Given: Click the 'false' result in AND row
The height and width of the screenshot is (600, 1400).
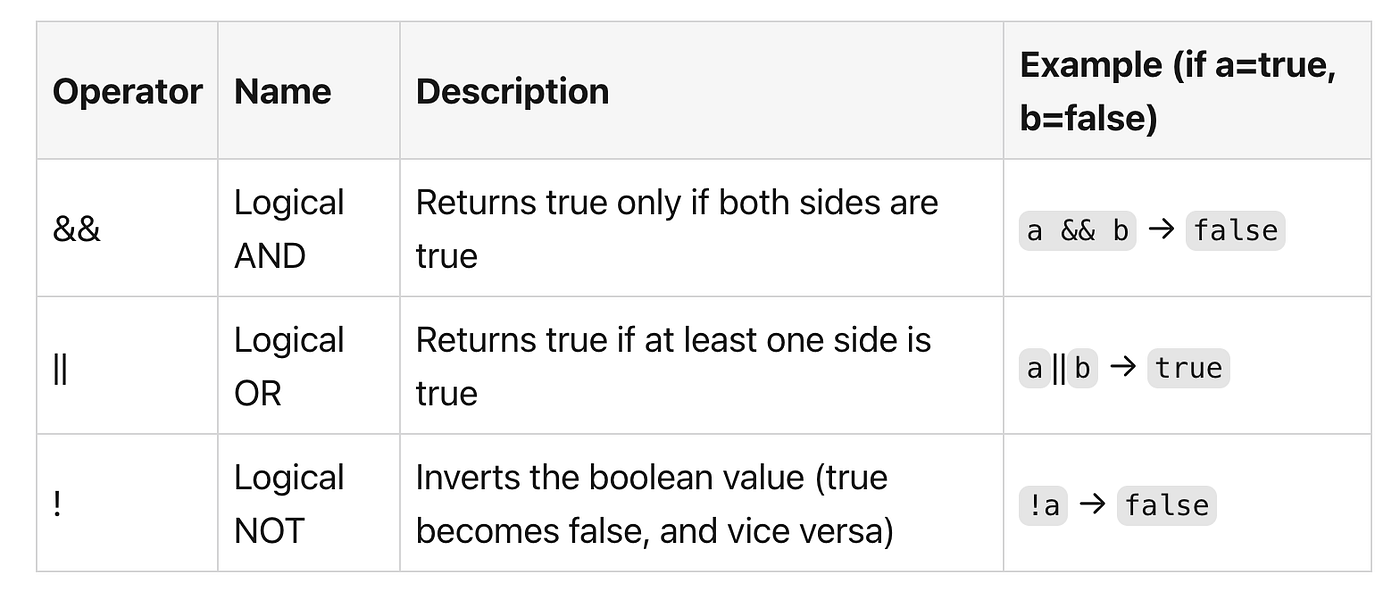Looking at the screenshot, I should (1235, 231).
